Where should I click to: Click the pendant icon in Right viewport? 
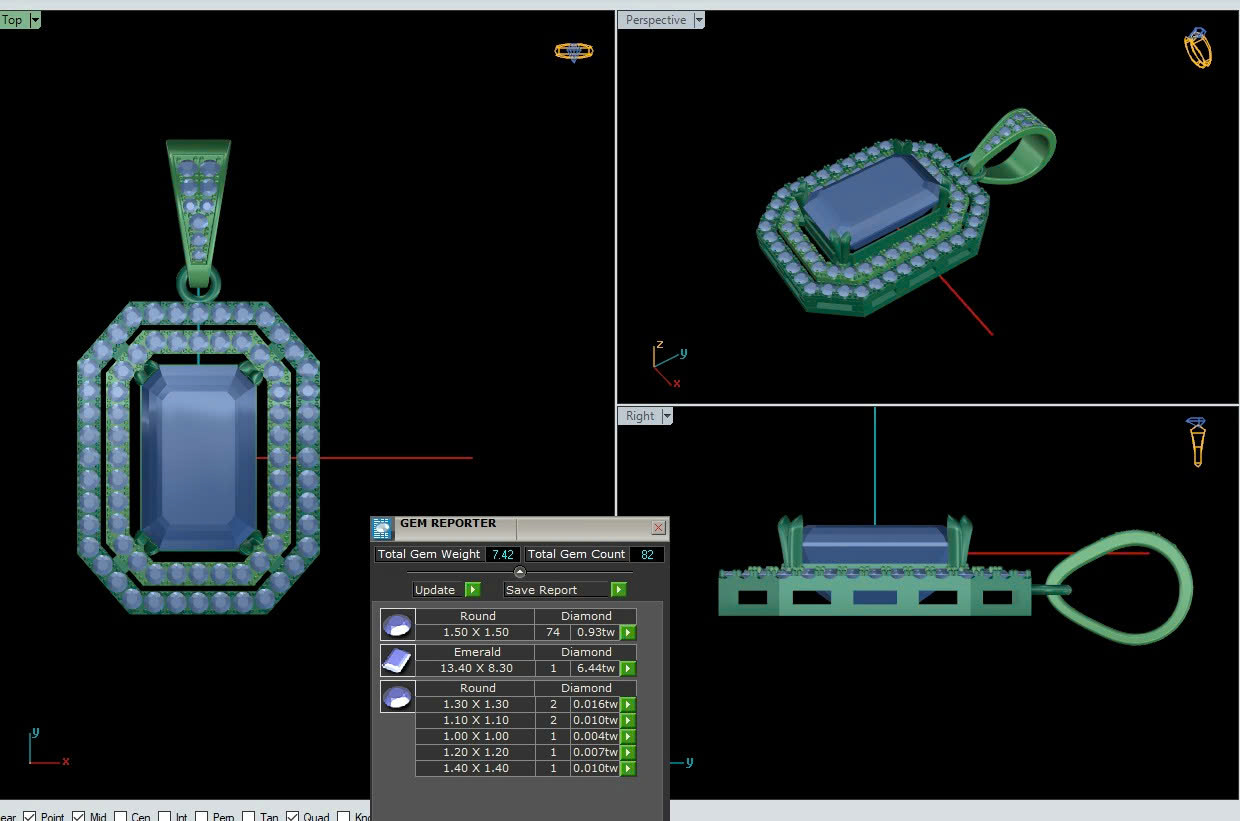1196,442
